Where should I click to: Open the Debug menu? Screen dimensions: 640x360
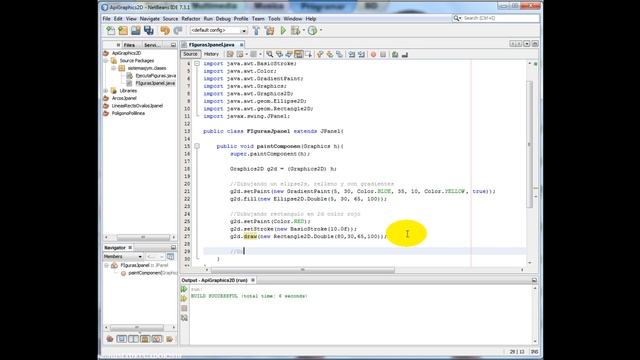(x=223, y=19)
